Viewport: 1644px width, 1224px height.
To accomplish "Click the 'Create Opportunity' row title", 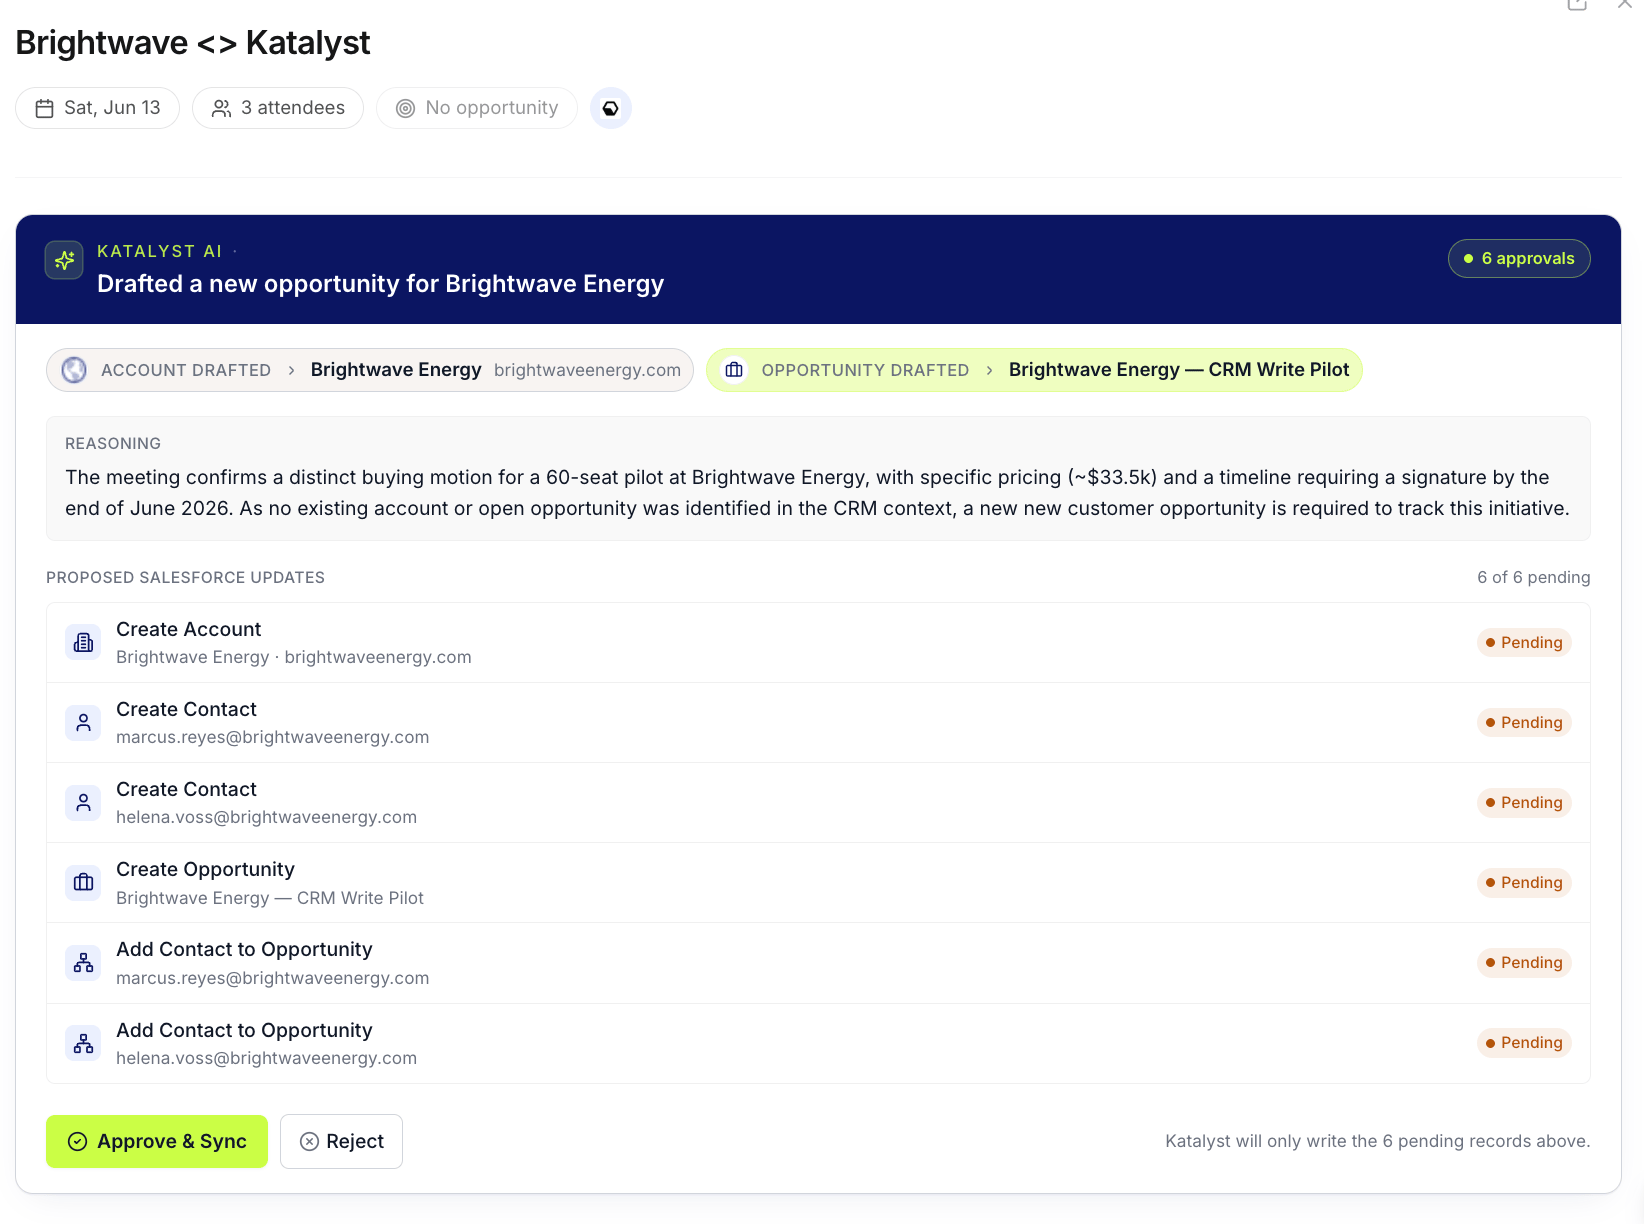I will pyautogui.click(x=205, y=869).
